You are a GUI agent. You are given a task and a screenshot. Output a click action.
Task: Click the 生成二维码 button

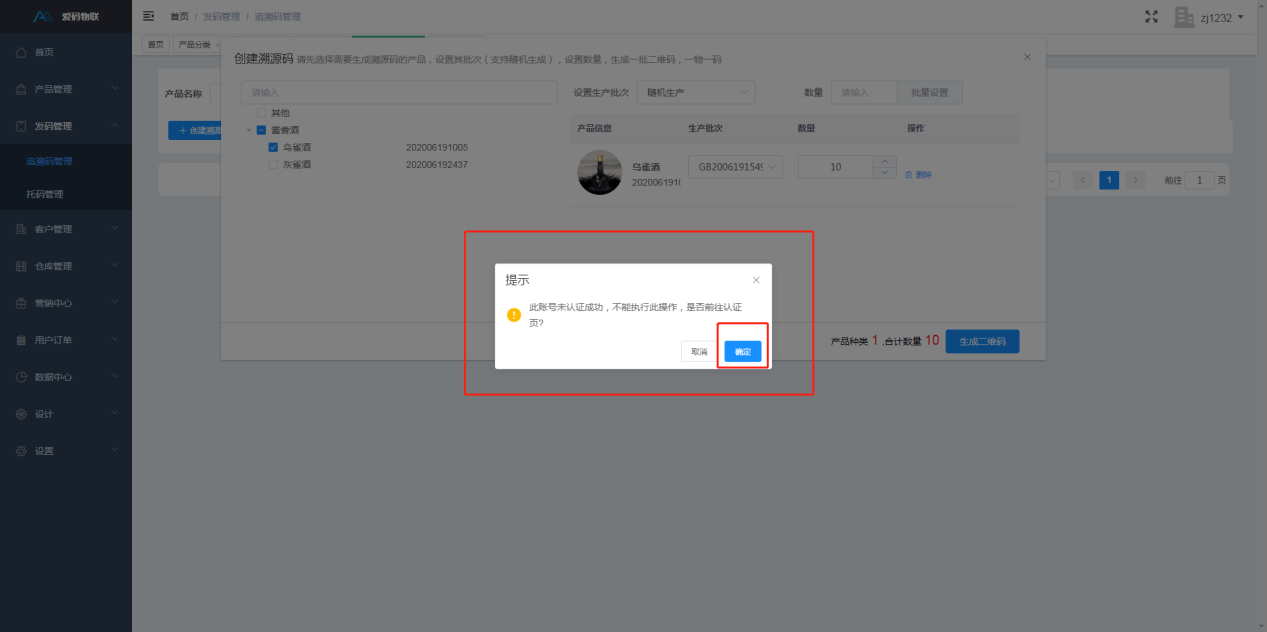[982, 341]
